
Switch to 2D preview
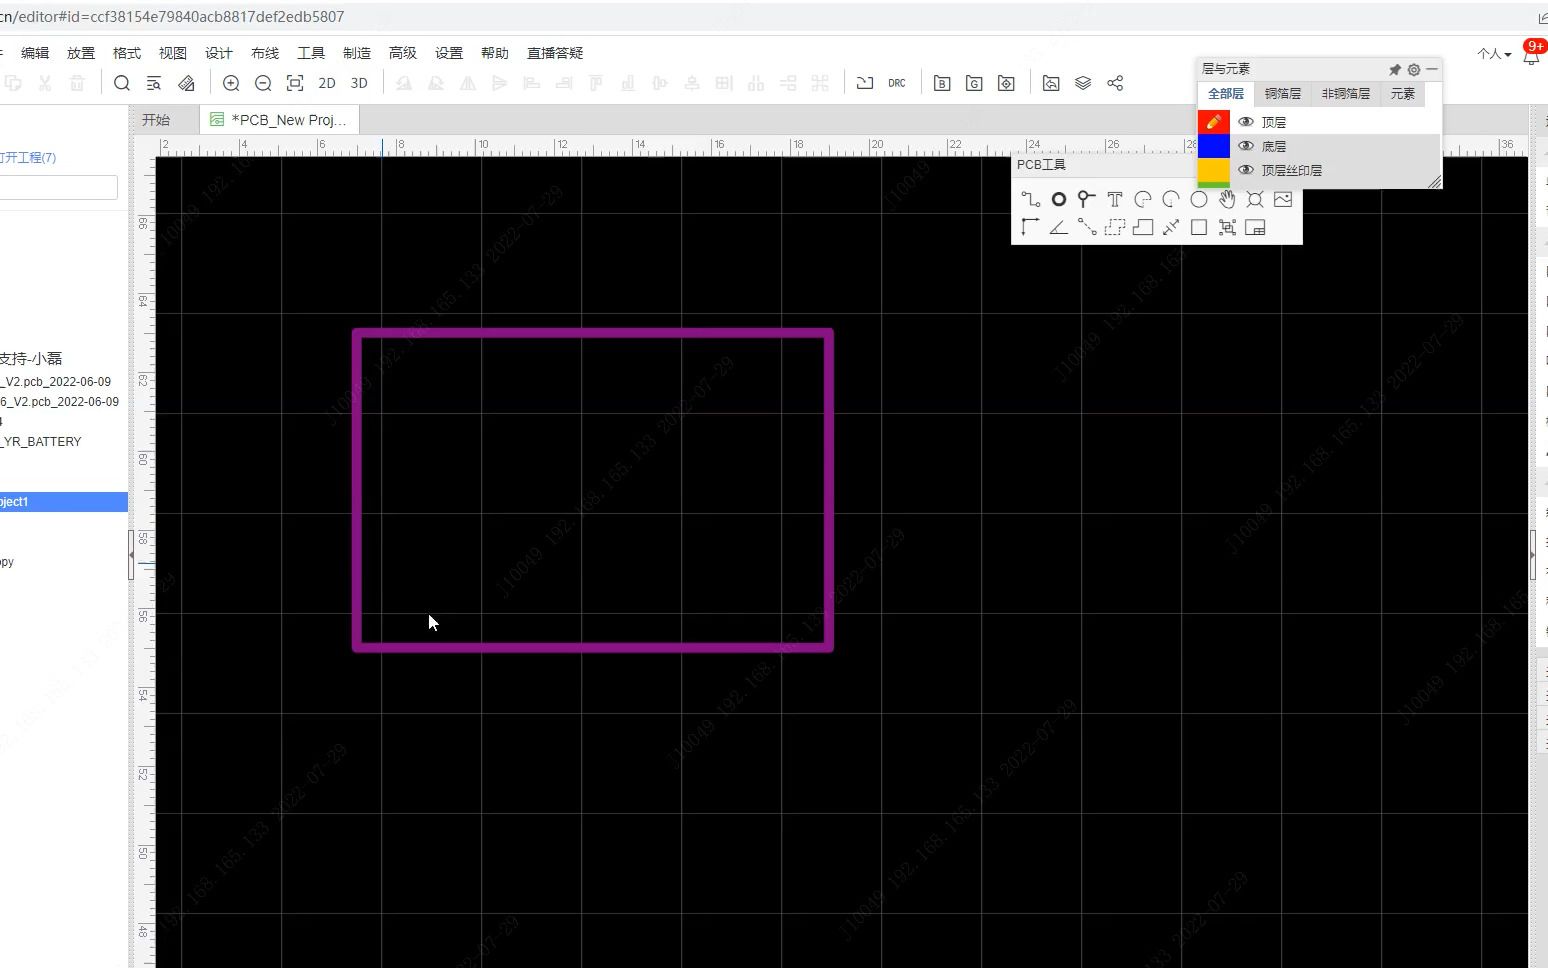coord(327,83)
